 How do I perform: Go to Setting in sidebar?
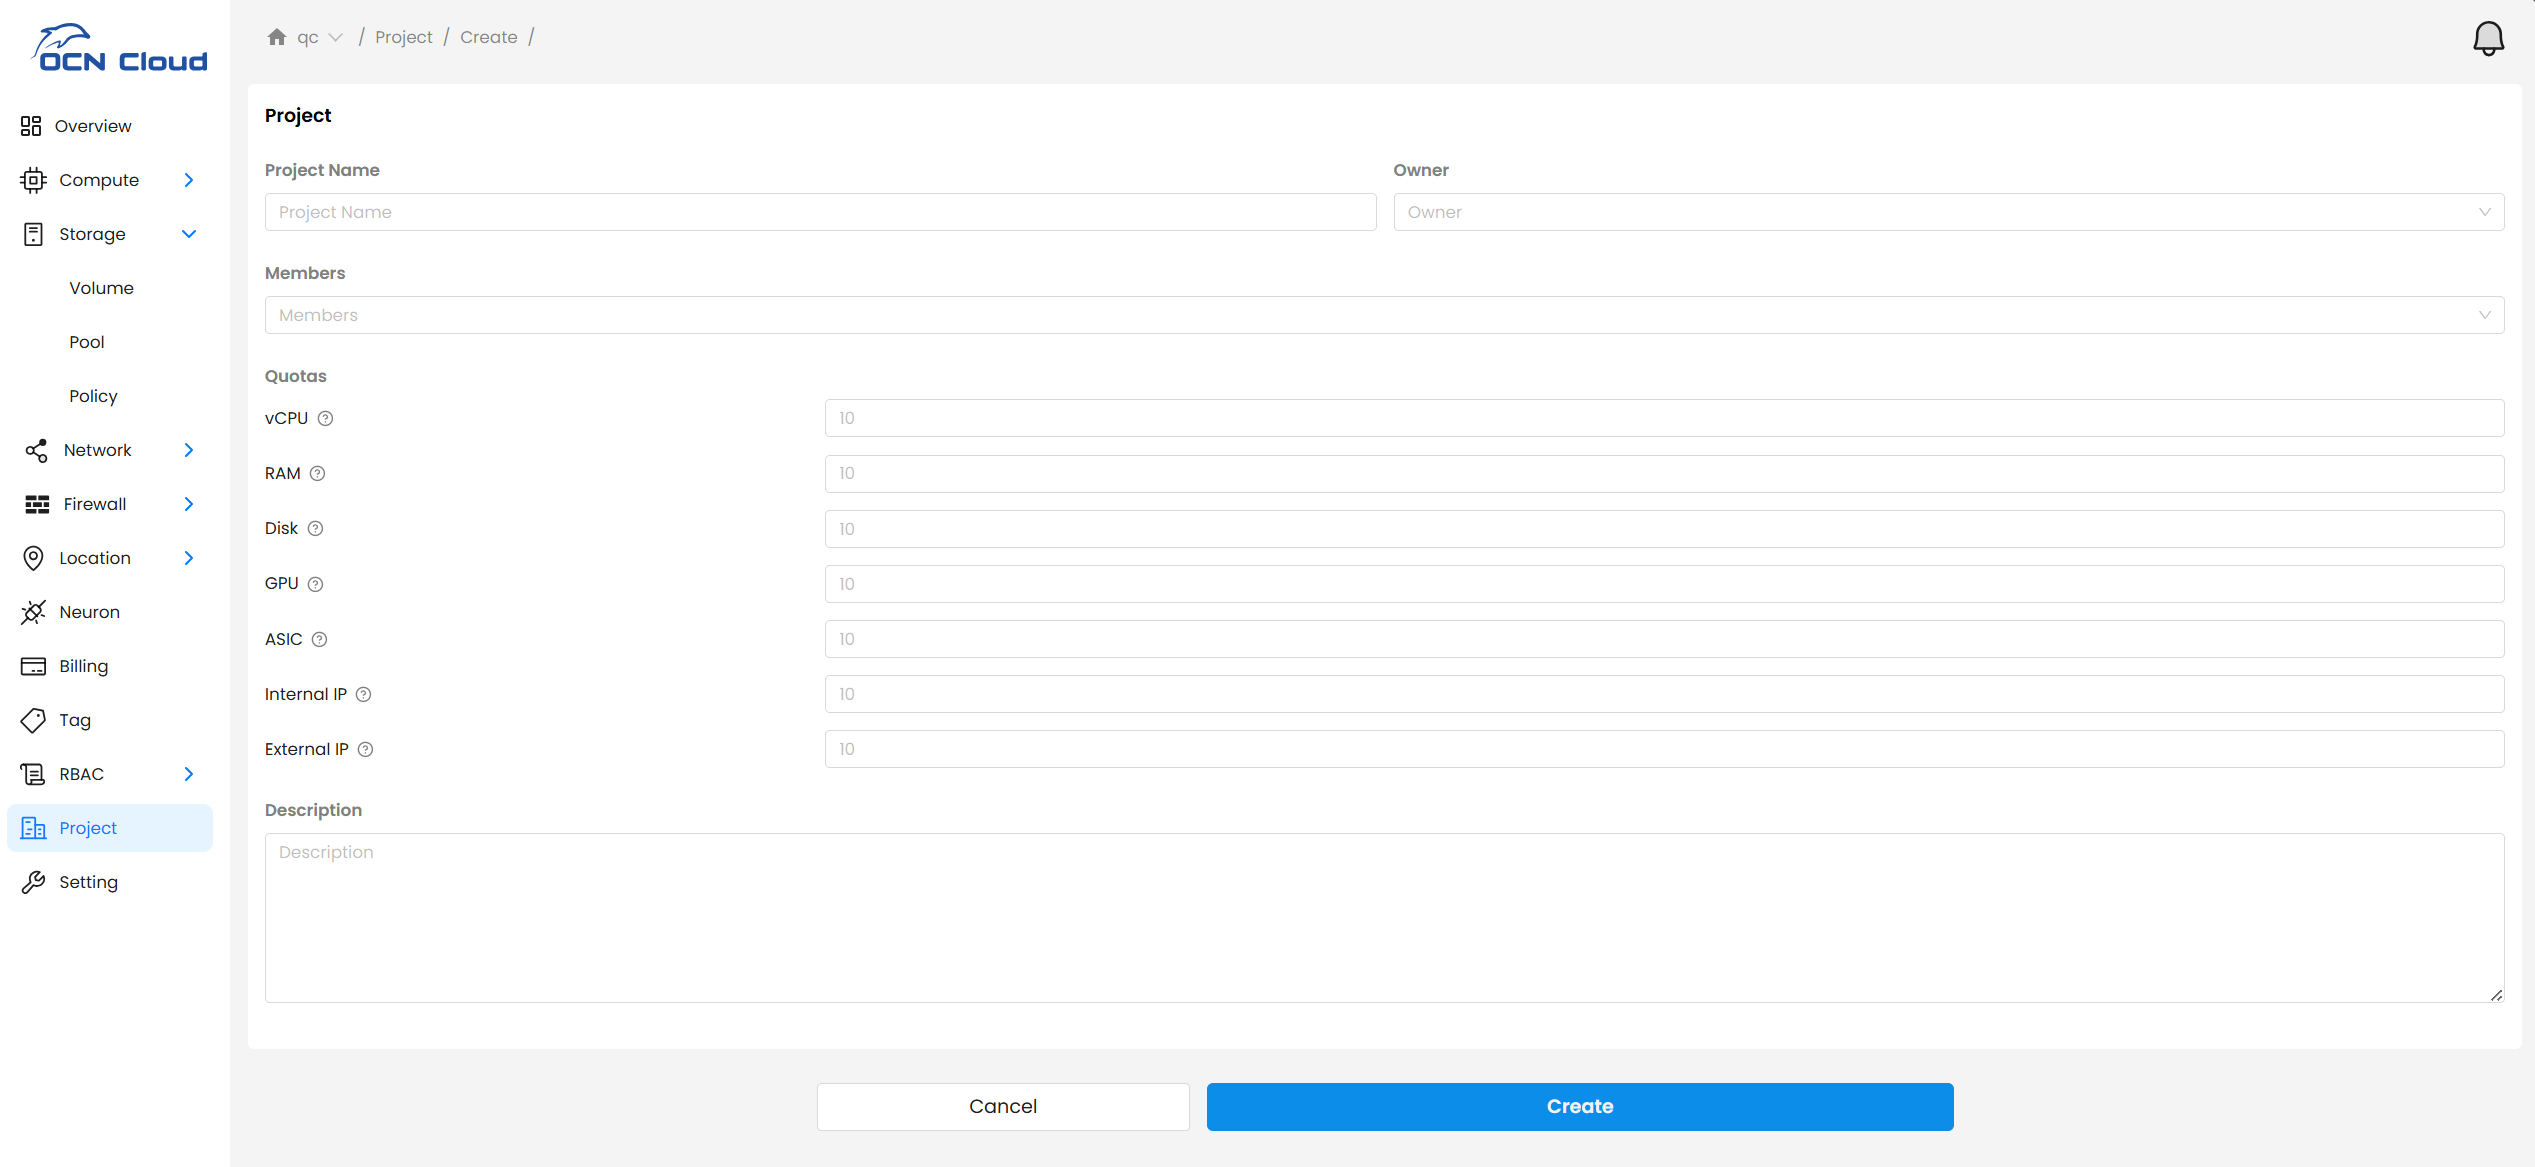[88, 882]
